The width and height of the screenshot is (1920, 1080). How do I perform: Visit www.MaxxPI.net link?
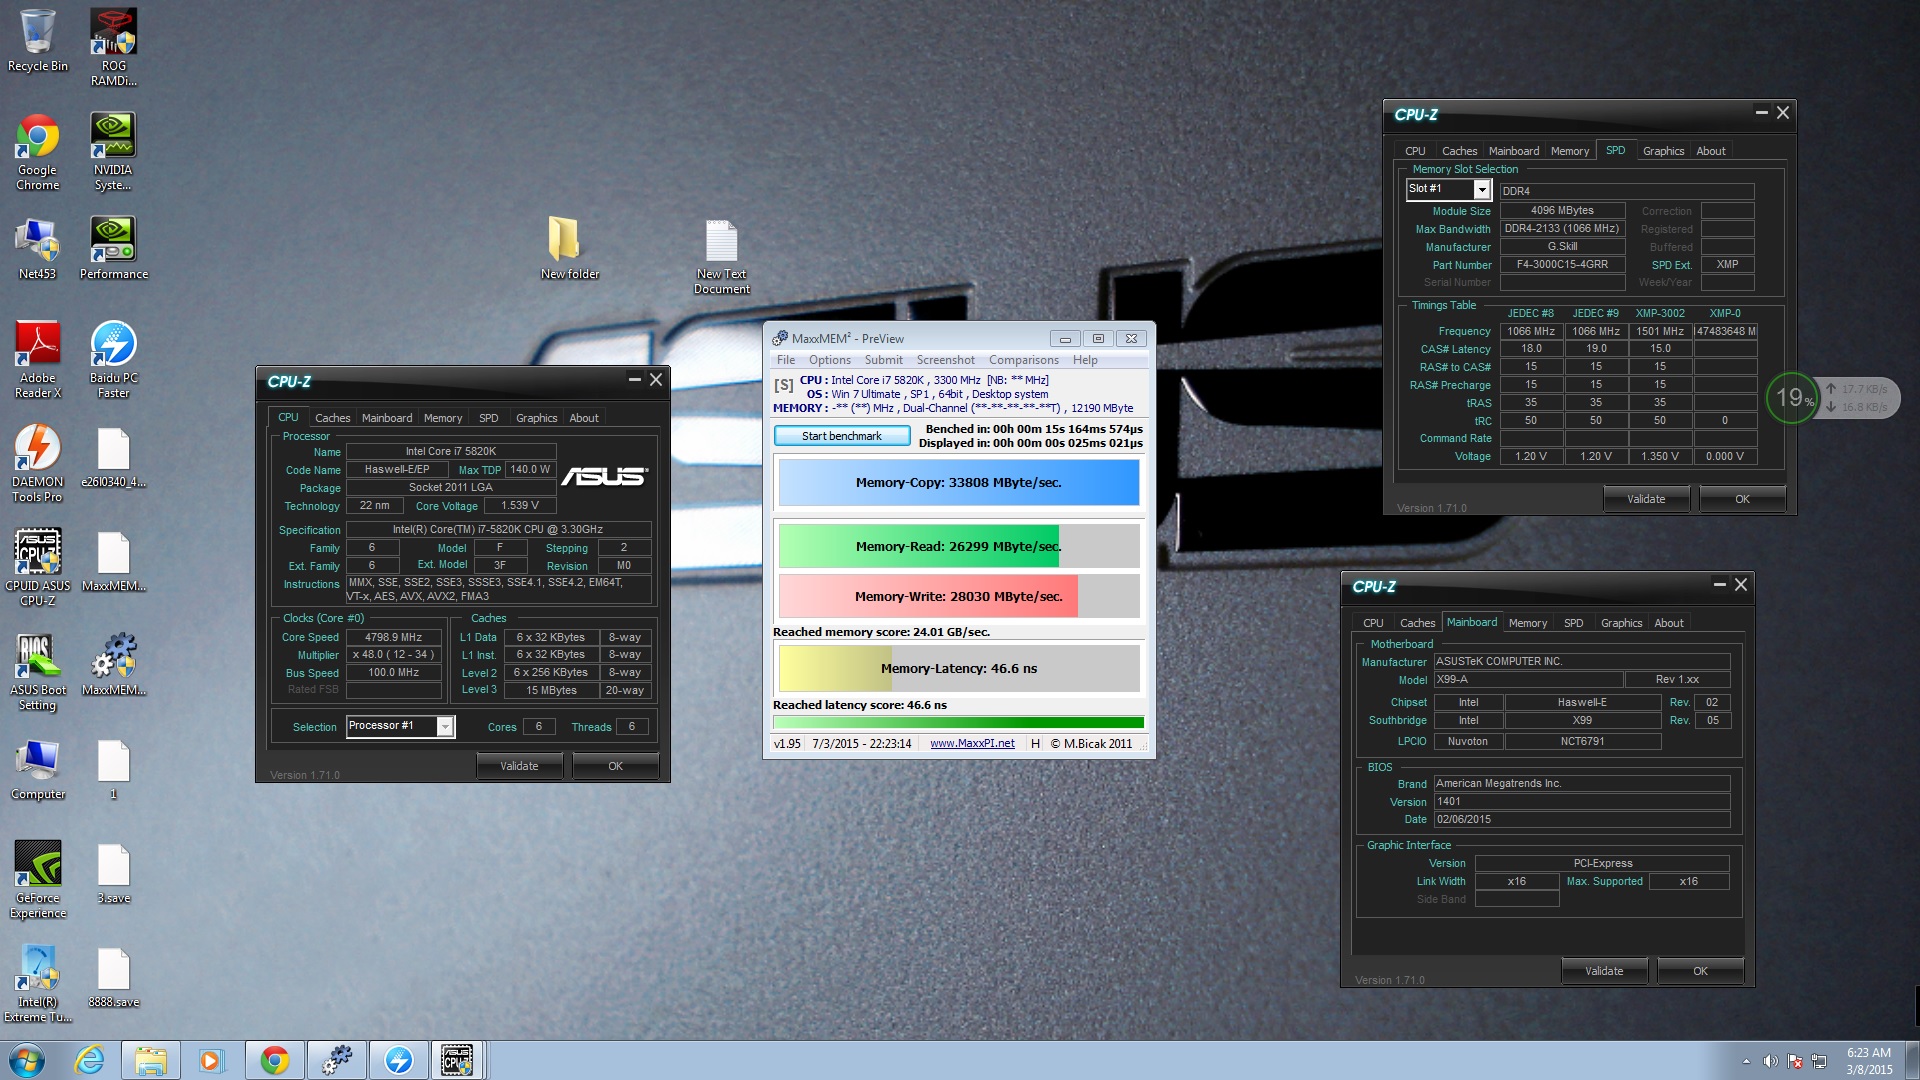pyautogui.click(x=972, y=744)
